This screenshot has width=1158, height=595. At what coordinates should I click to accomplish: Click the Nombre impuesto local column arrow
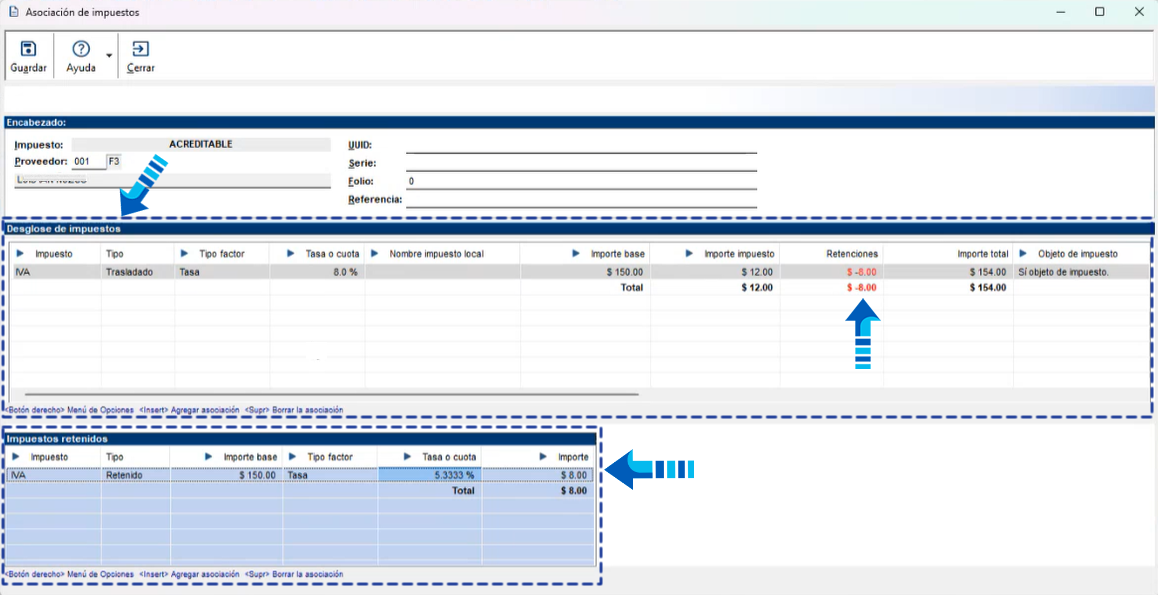pos(375,254)
